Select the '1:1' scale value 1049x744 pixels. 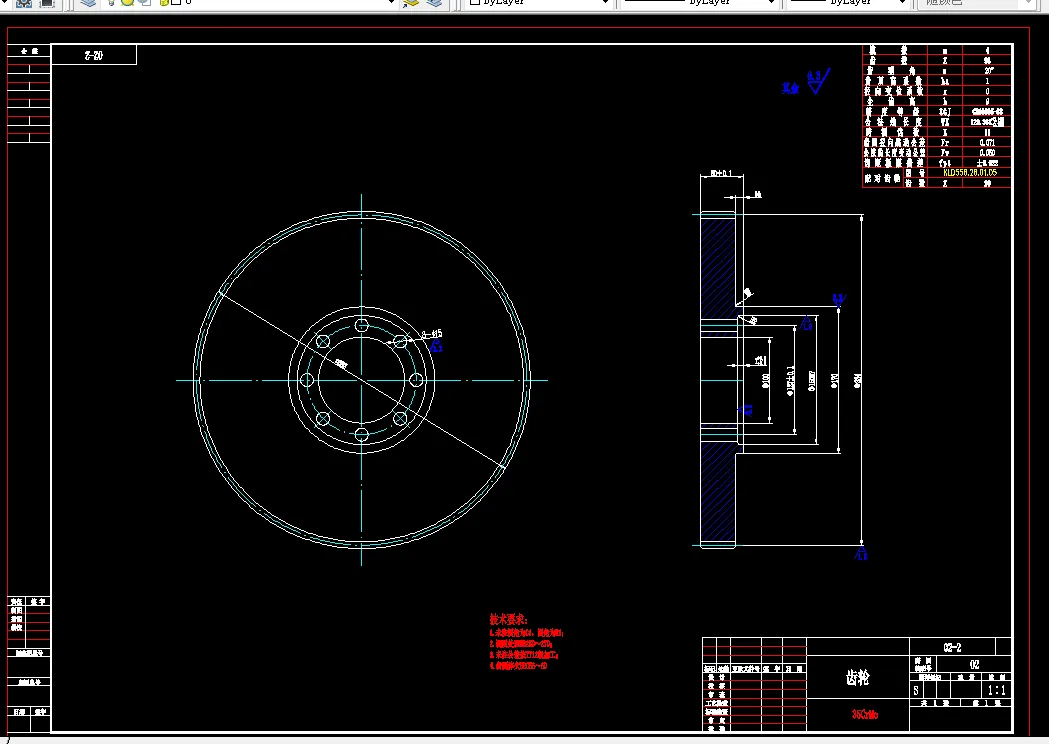pos(996,690)
